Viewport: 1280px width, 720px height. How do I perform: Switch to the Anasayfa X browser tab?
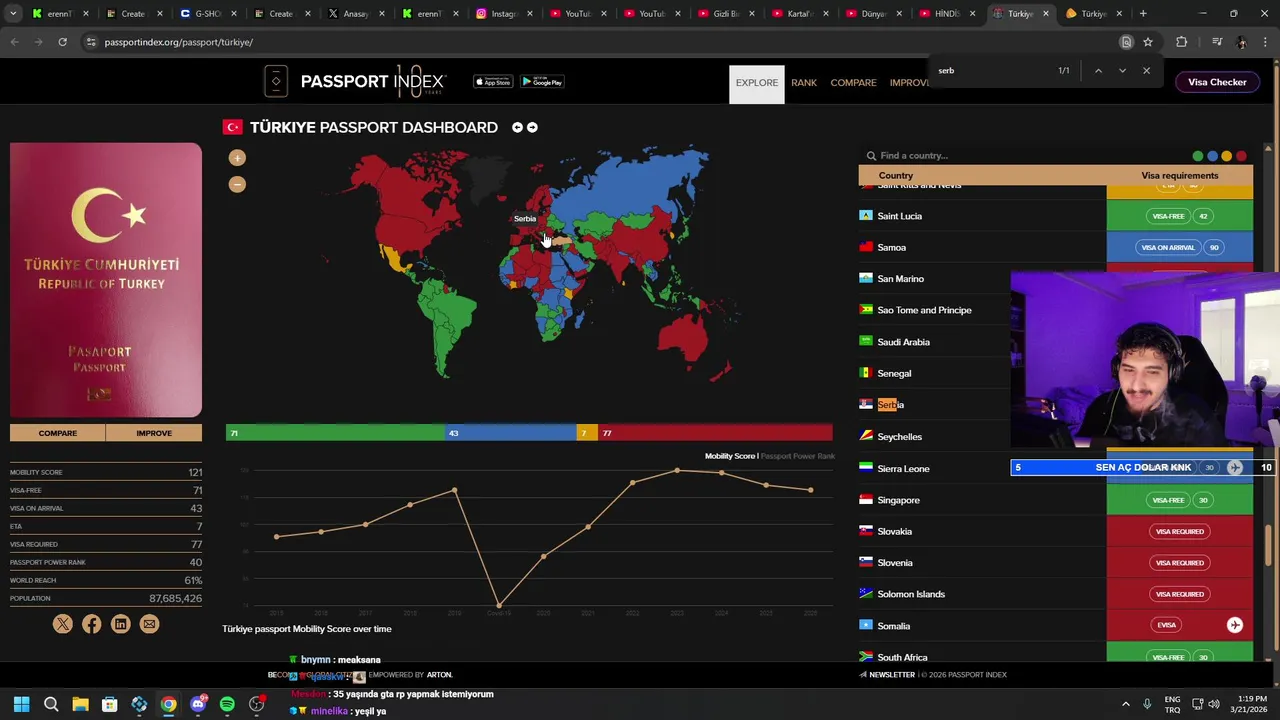click(357, 14)
